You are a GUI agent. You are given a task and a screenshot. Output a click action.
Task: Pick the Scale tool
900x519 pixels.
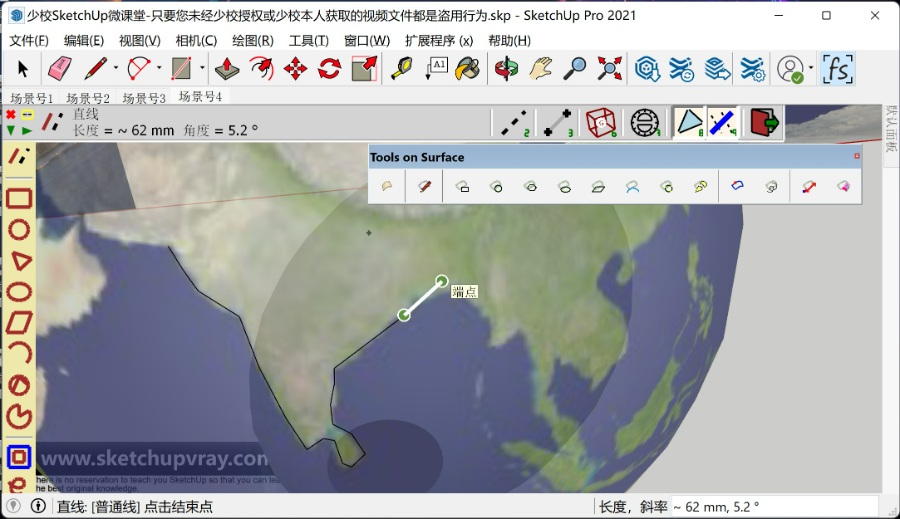(x=364, y=69)
